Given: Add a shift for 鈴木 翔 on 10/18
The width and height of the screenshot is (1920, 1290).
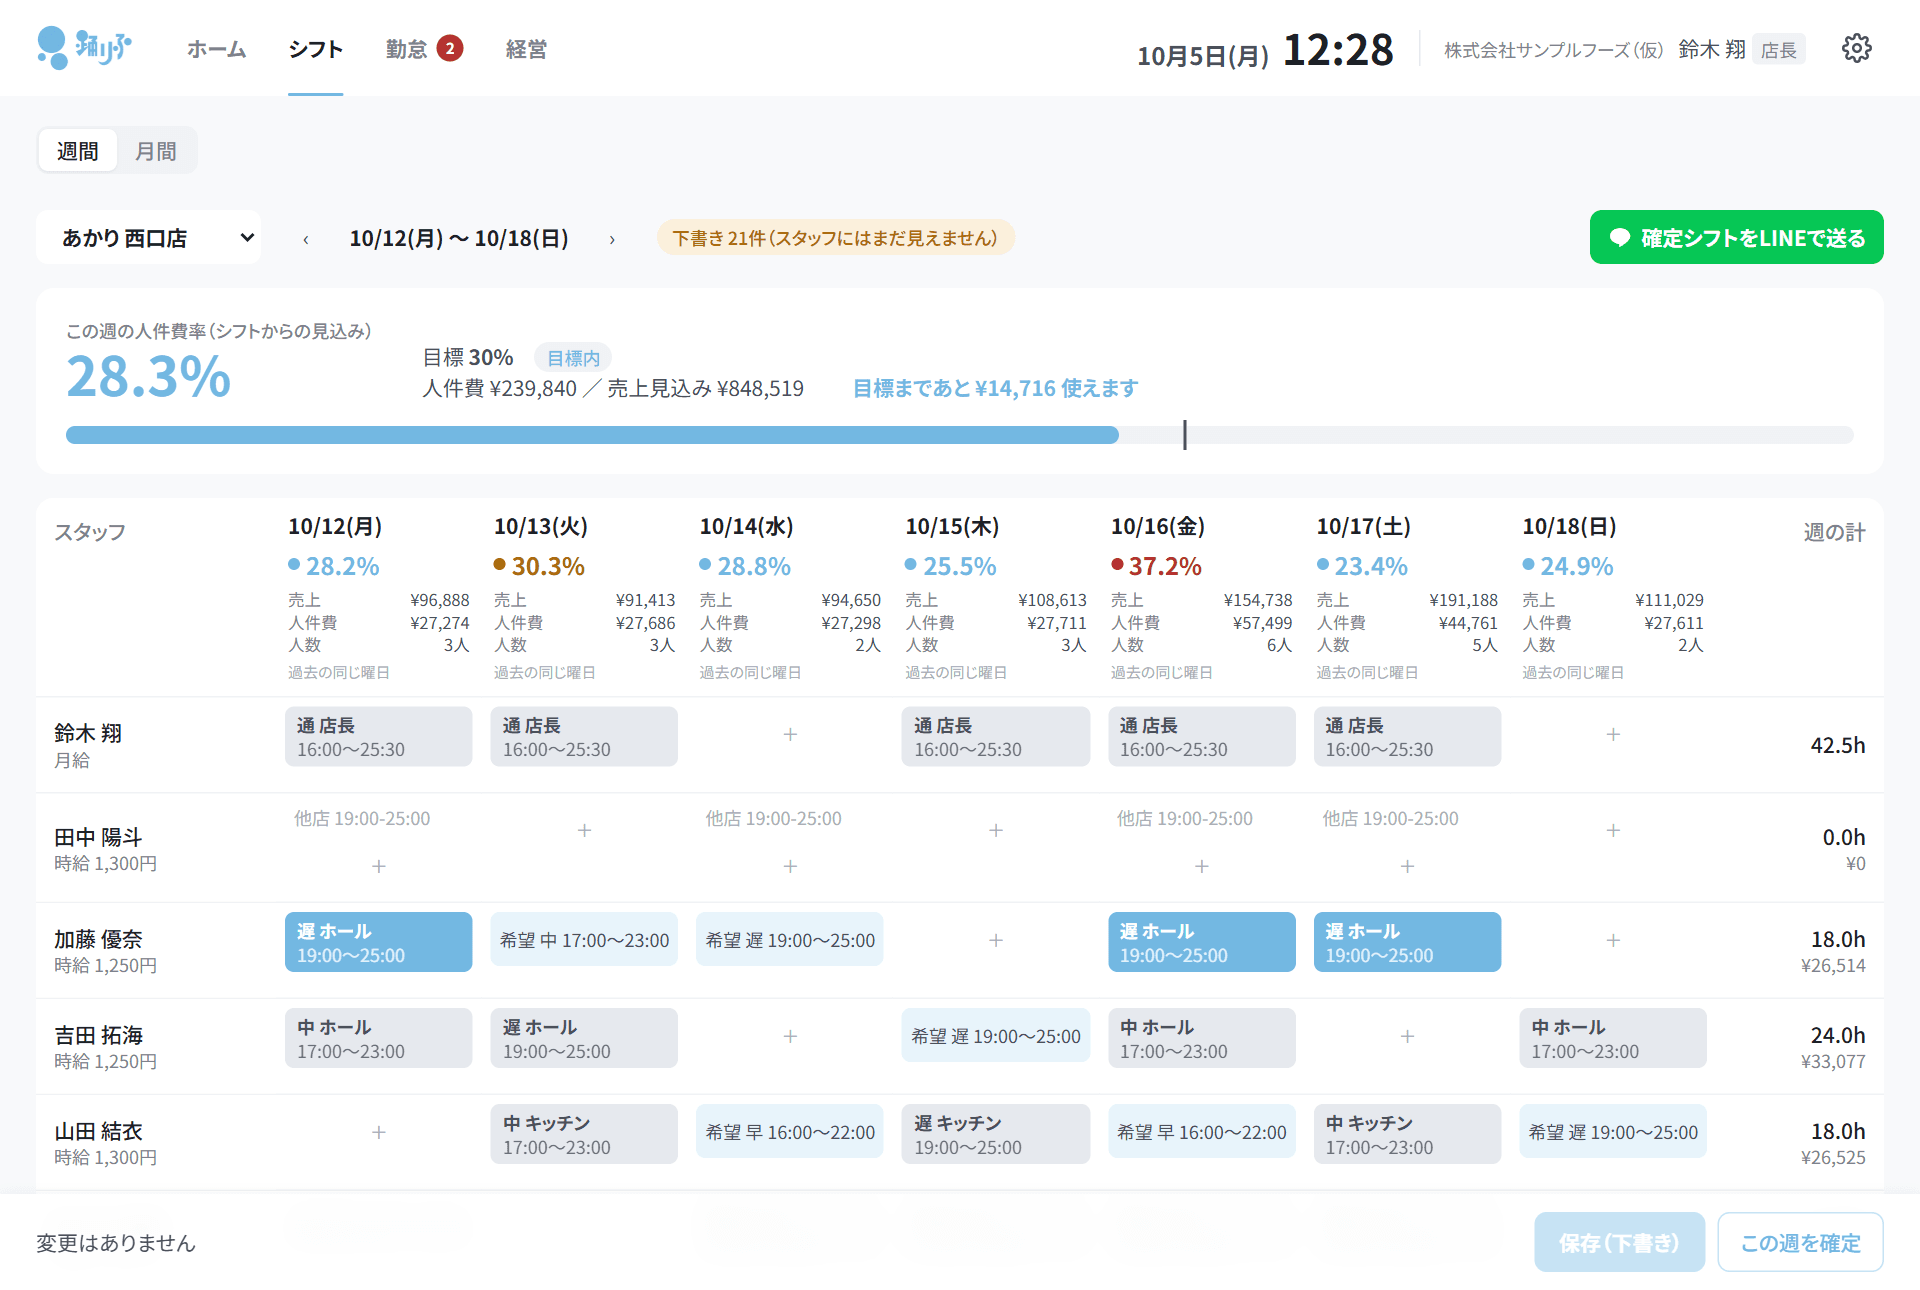Looking at the screenshot, I should click(x=1613, y=735).
